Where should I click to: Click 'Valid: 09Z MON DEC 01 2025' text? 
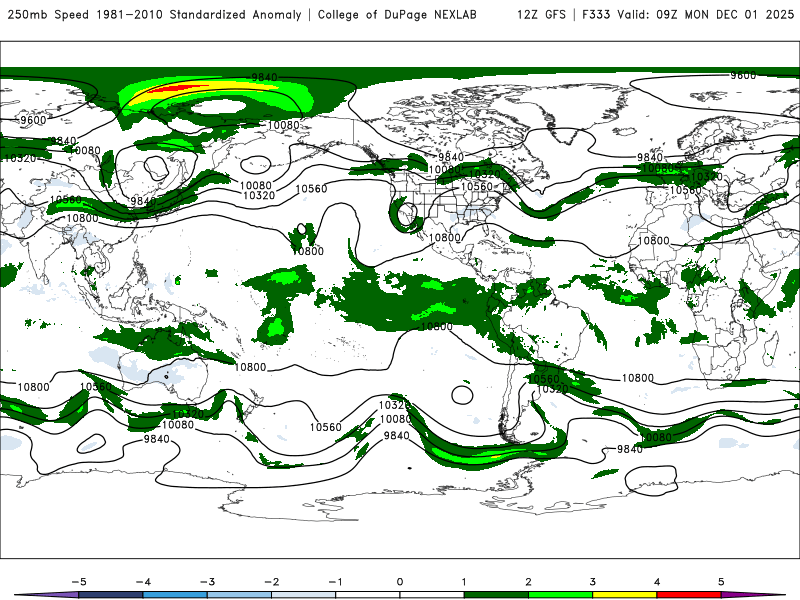click(705, 14)
